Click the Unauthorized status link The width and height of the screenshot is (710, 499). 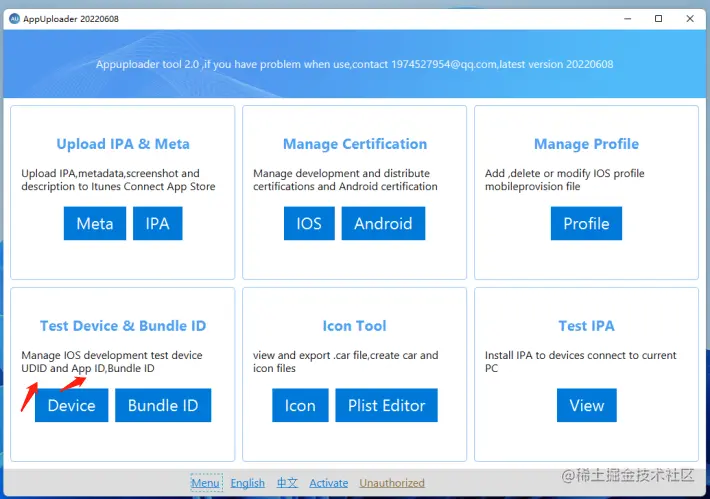click(392, 483)
